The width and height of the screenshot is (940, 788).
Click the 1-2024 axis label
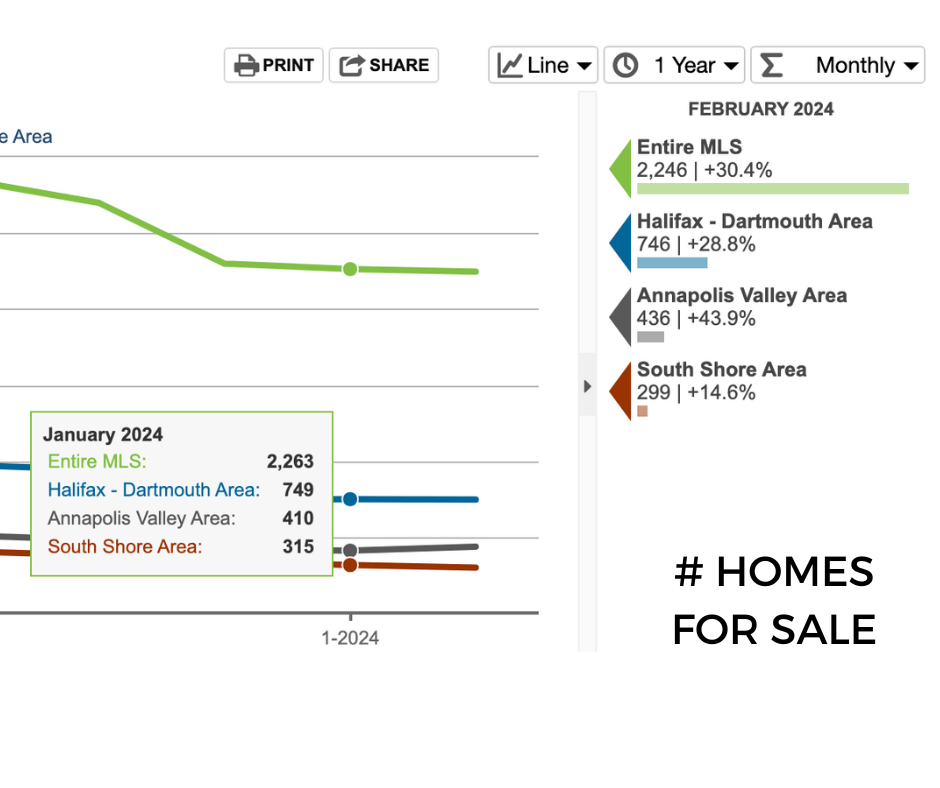(x=350, y=638)
